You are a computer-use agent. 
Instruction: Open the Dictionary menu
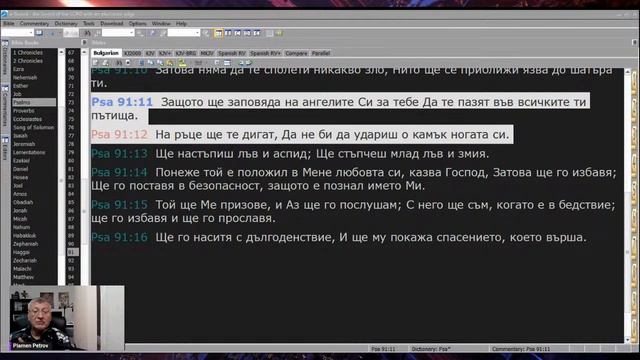coord(66,24)
